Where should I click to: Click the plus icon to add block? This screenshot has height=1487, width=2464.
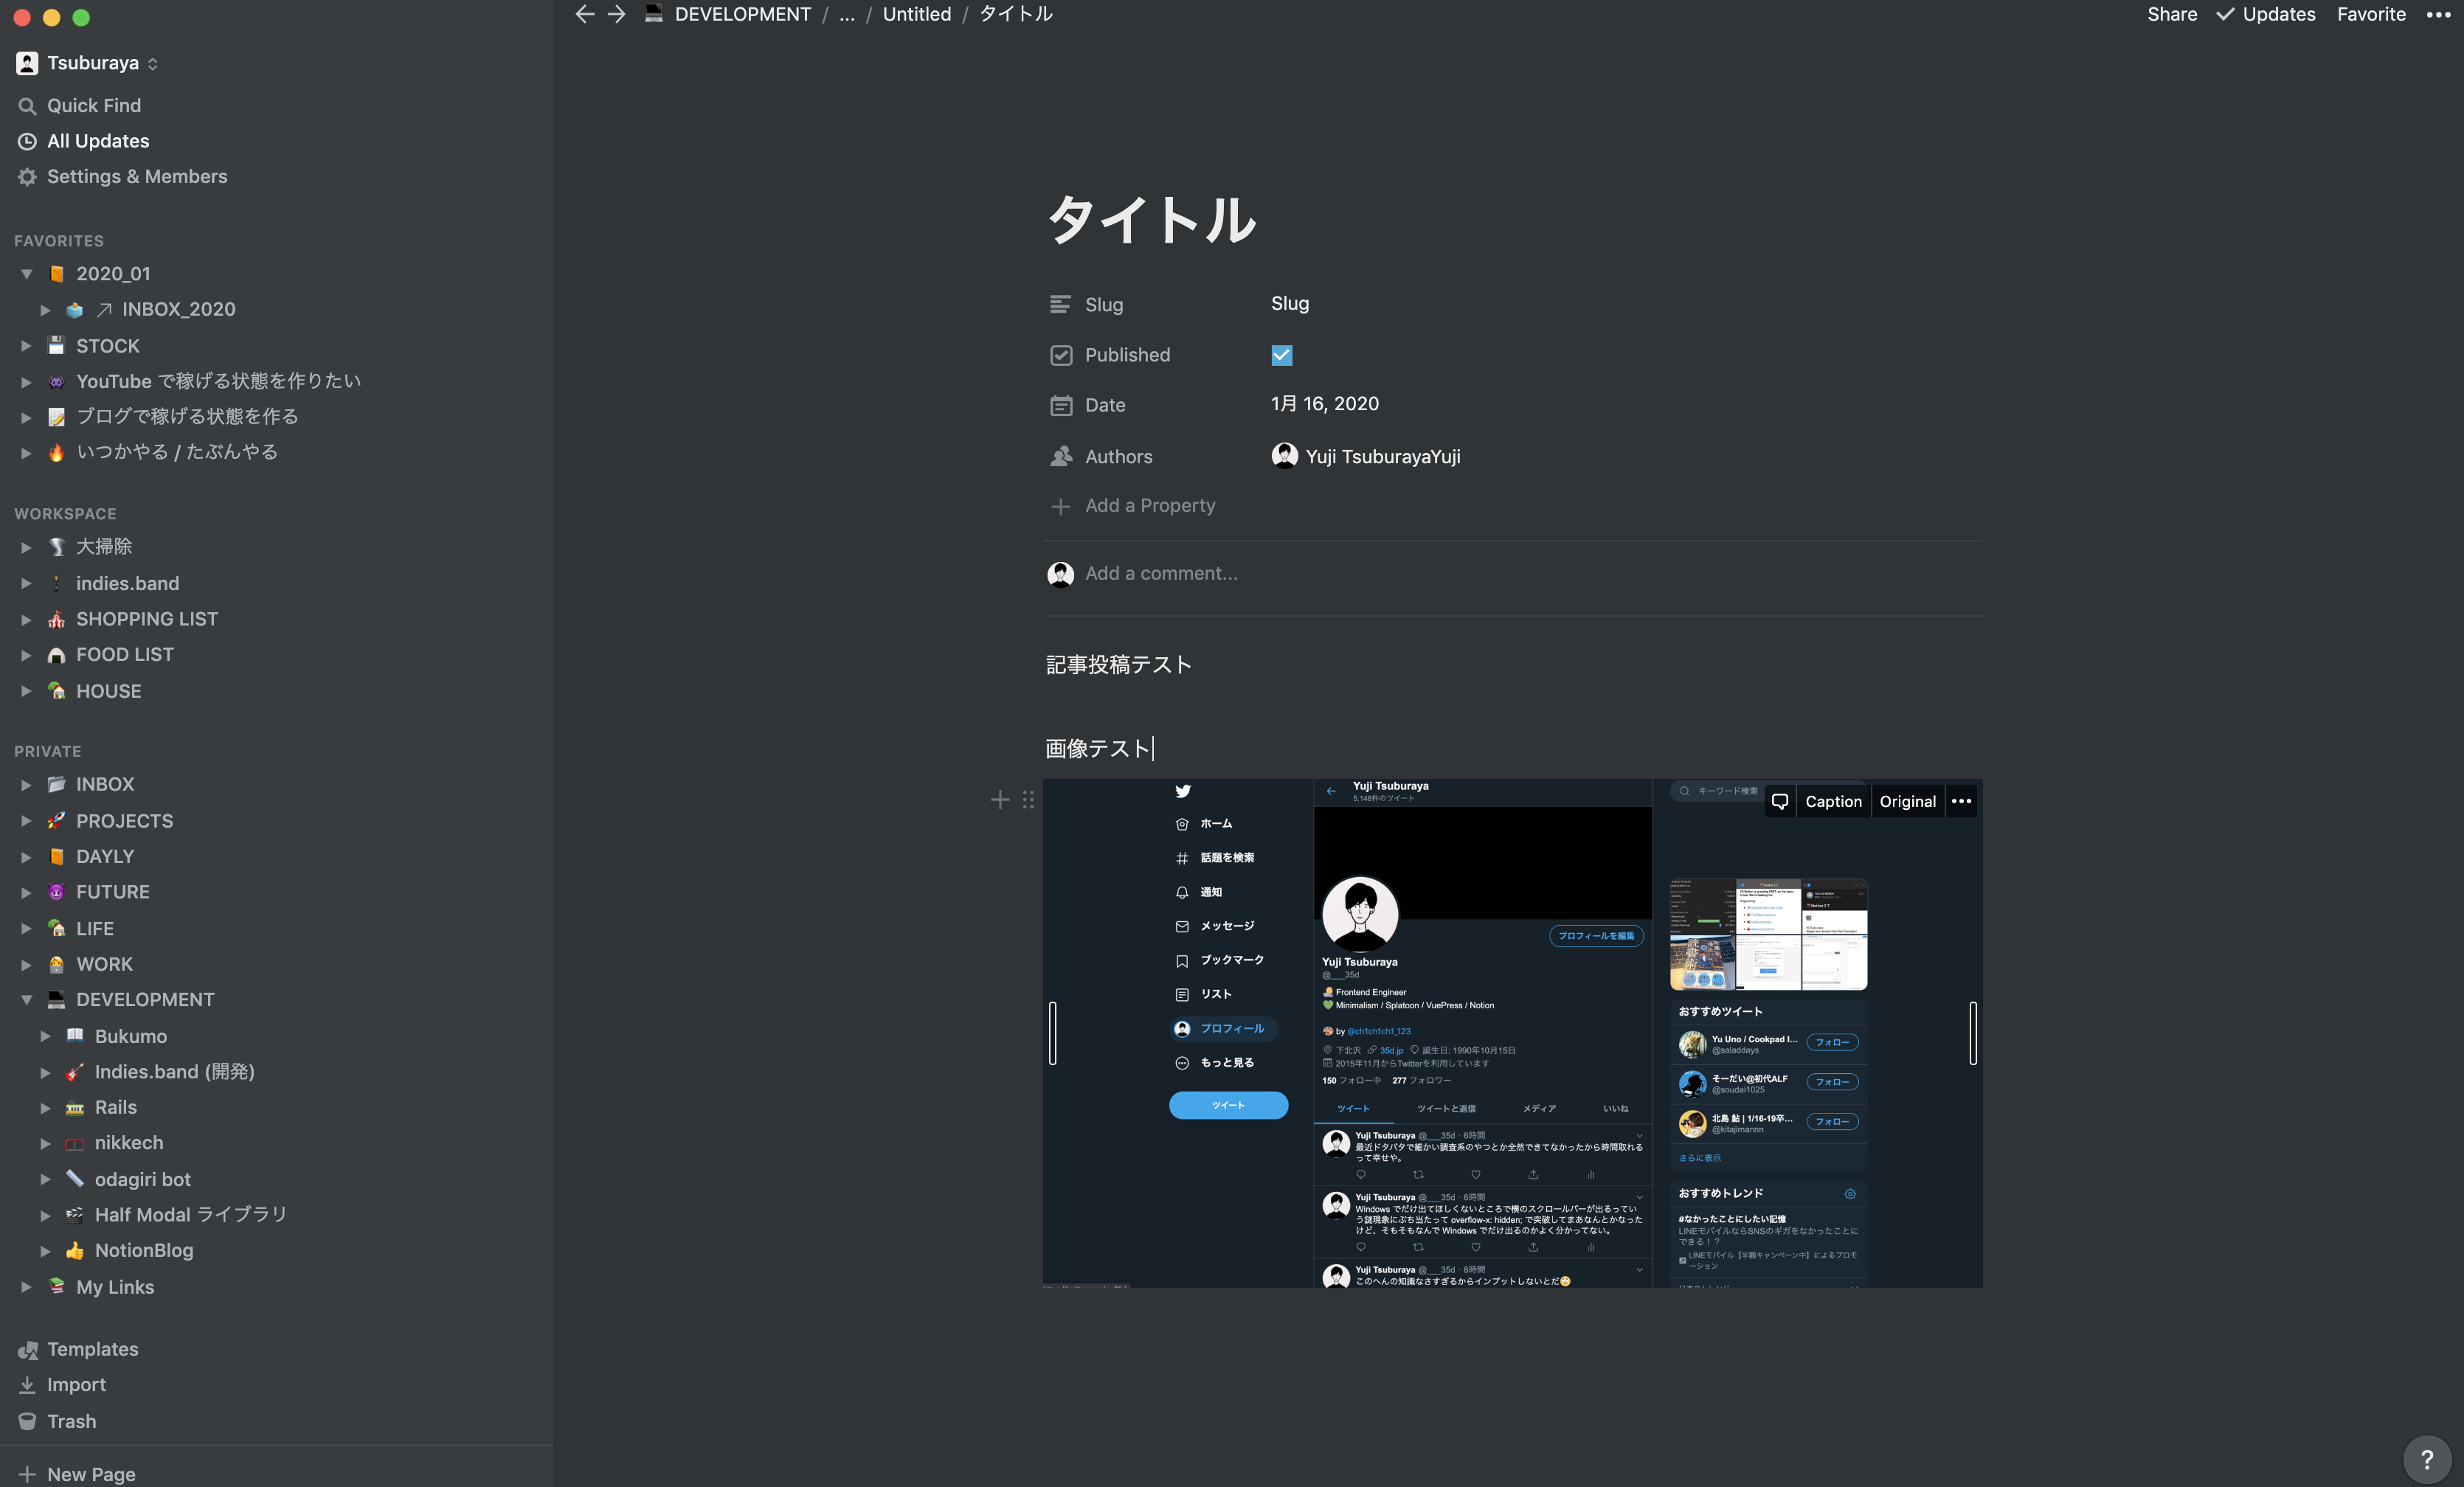click(x=999, y=799)
